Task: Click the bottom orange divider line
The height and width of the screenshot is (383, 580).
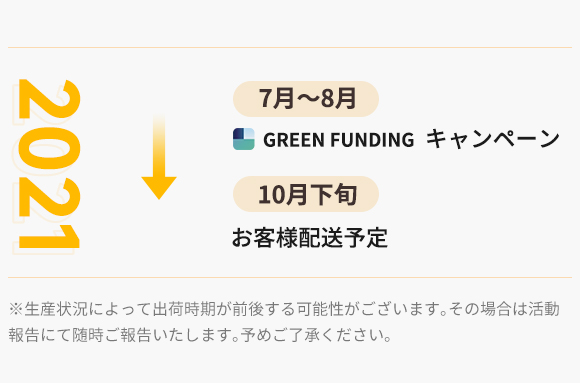Action: coord(290,277)
